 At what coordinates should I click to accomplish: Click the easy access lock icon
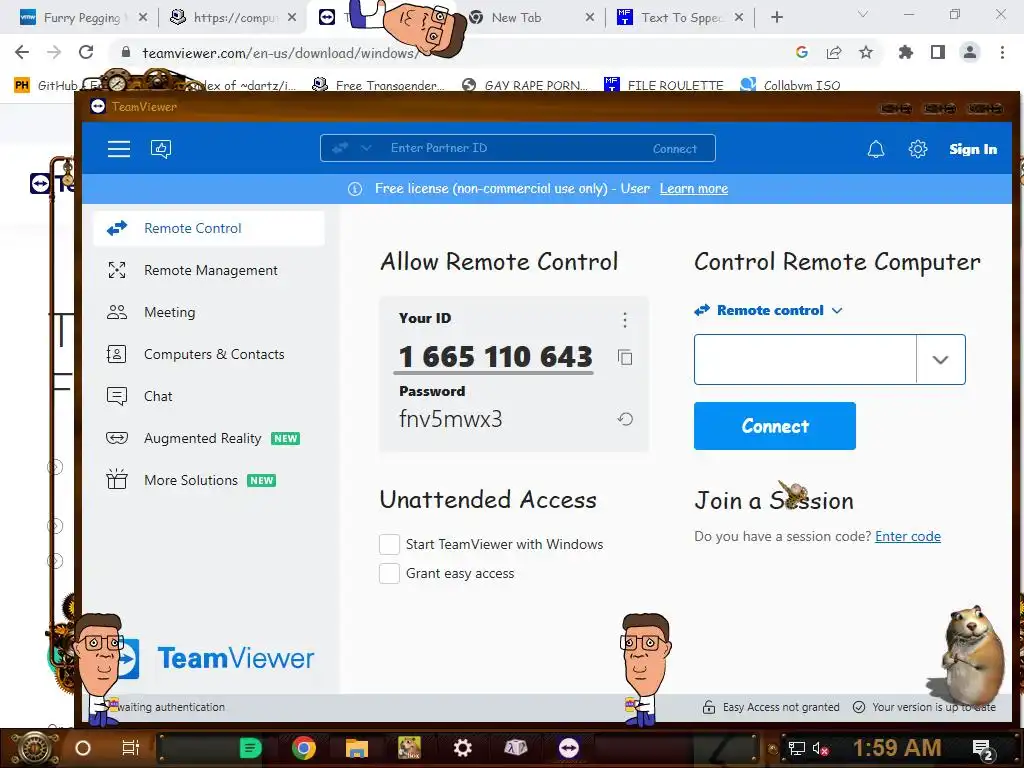[x=709, y=707]
